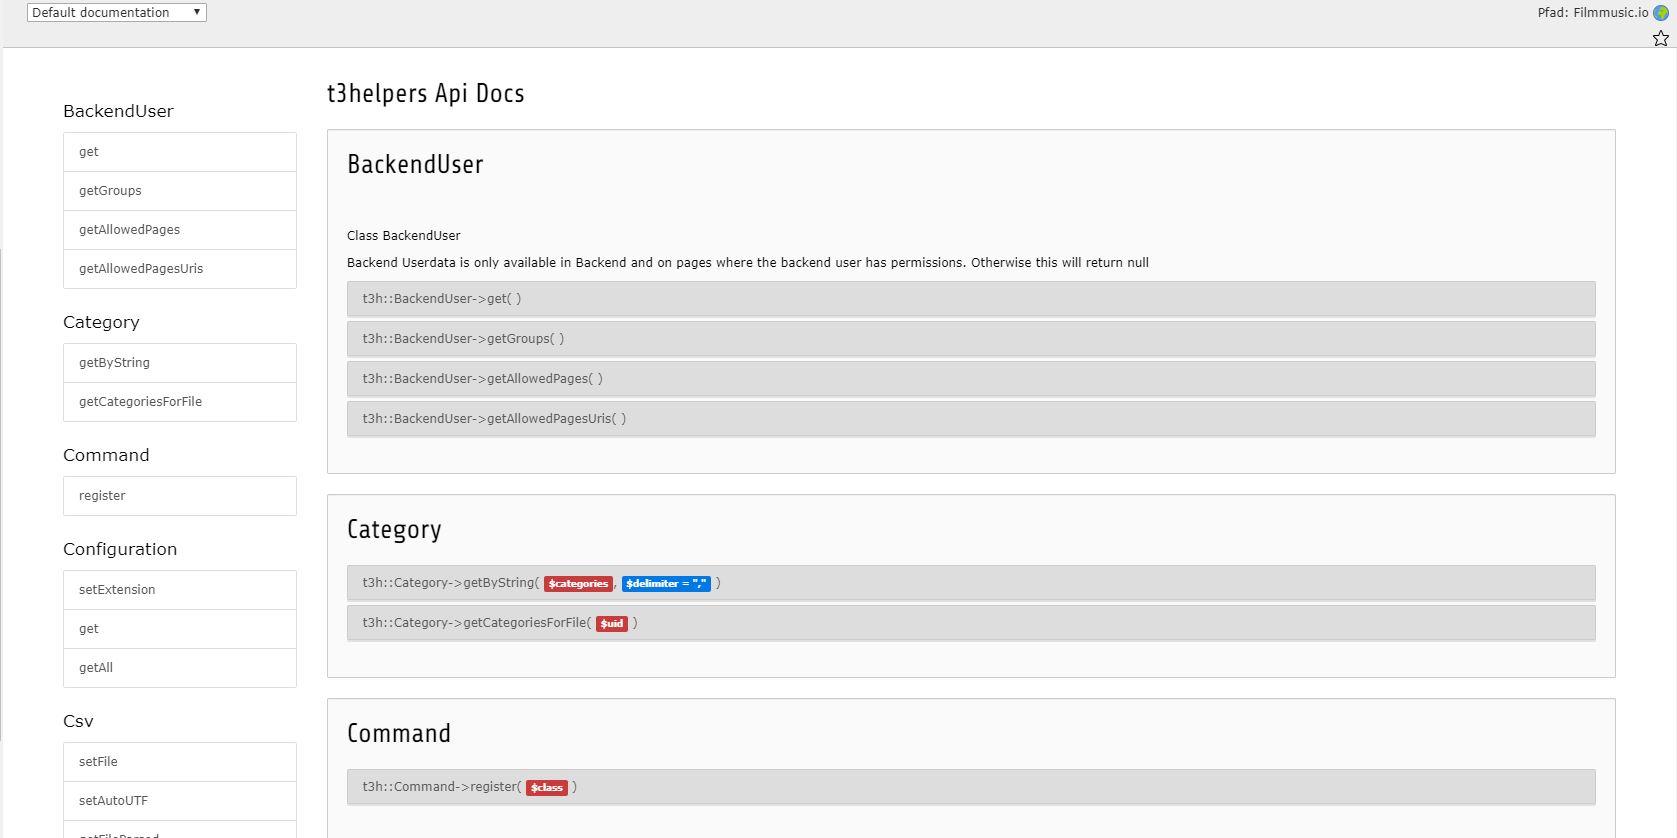1677x838 pixels.
Task: Select getAllowedPages in the sidebar
Action: tap(180, 230)
